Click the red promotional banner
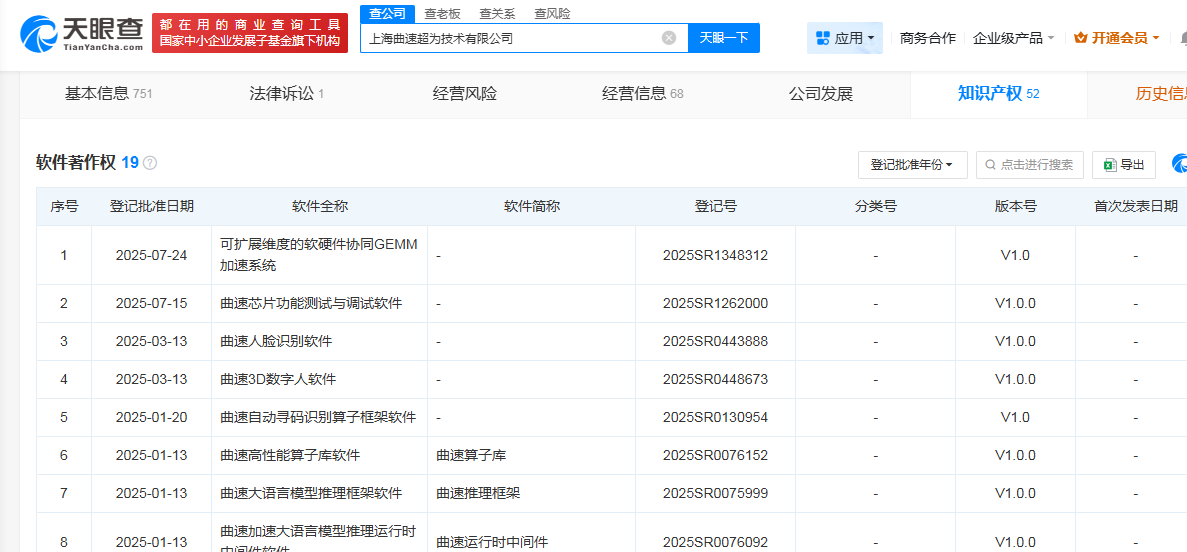Image resolution: width=1187 pixels, height=552 pixels. tap(250, 33)
